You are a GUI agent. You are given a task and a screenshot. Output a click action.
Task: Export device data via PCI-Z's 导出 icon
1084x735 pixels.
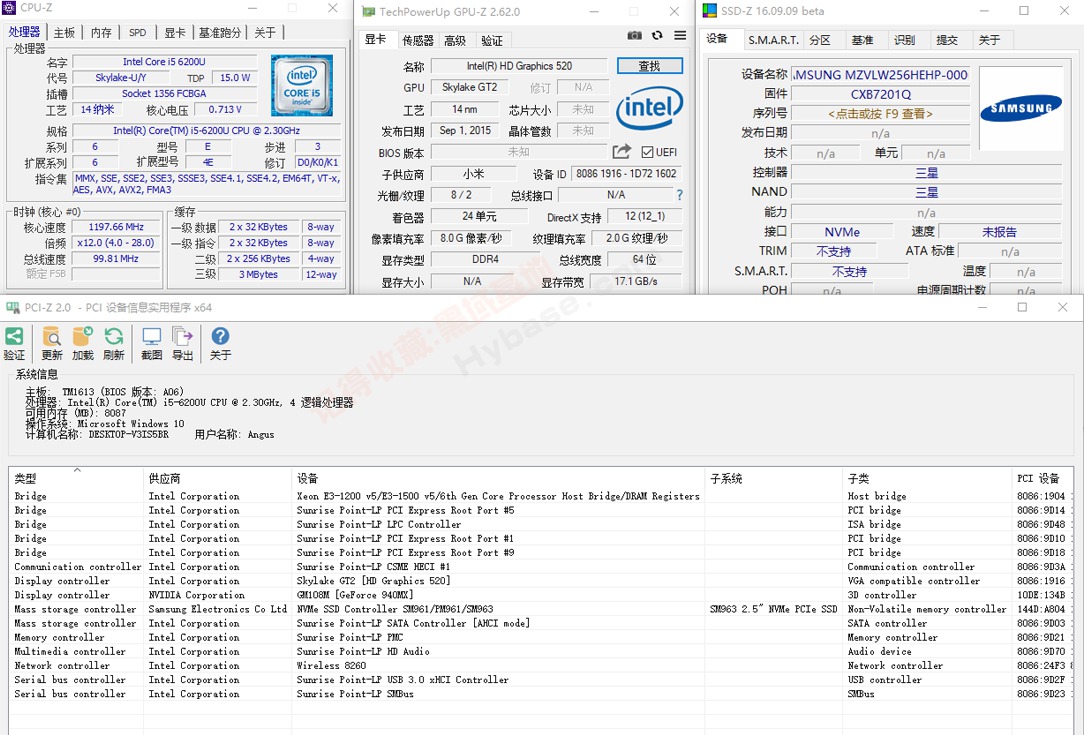(181, 338)
